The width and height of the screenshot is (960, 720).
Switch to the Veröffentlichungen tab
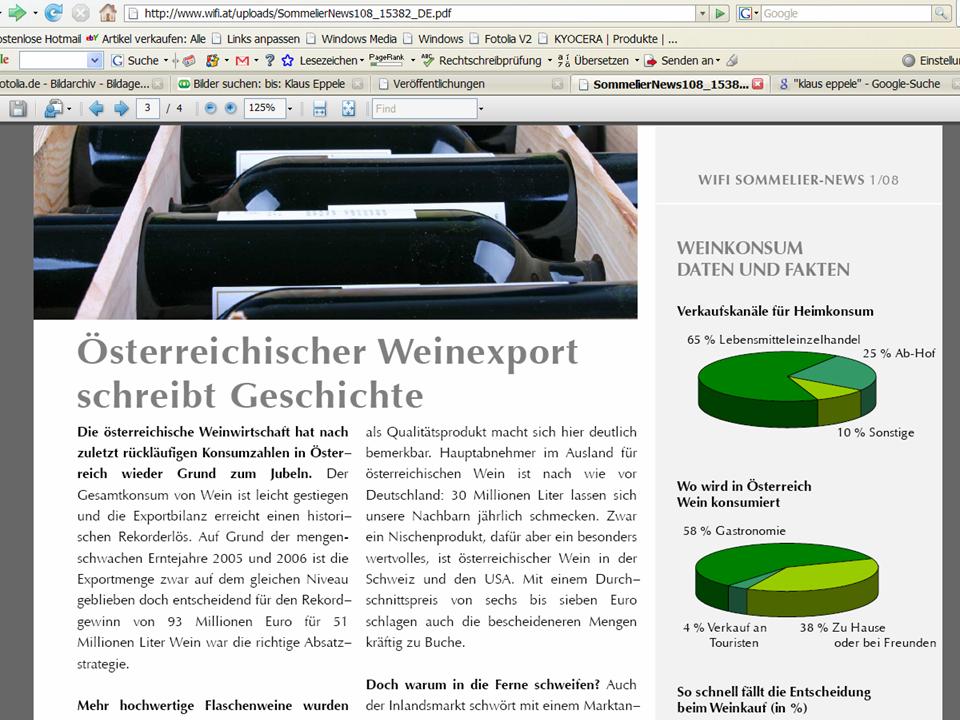pos(438,84)
